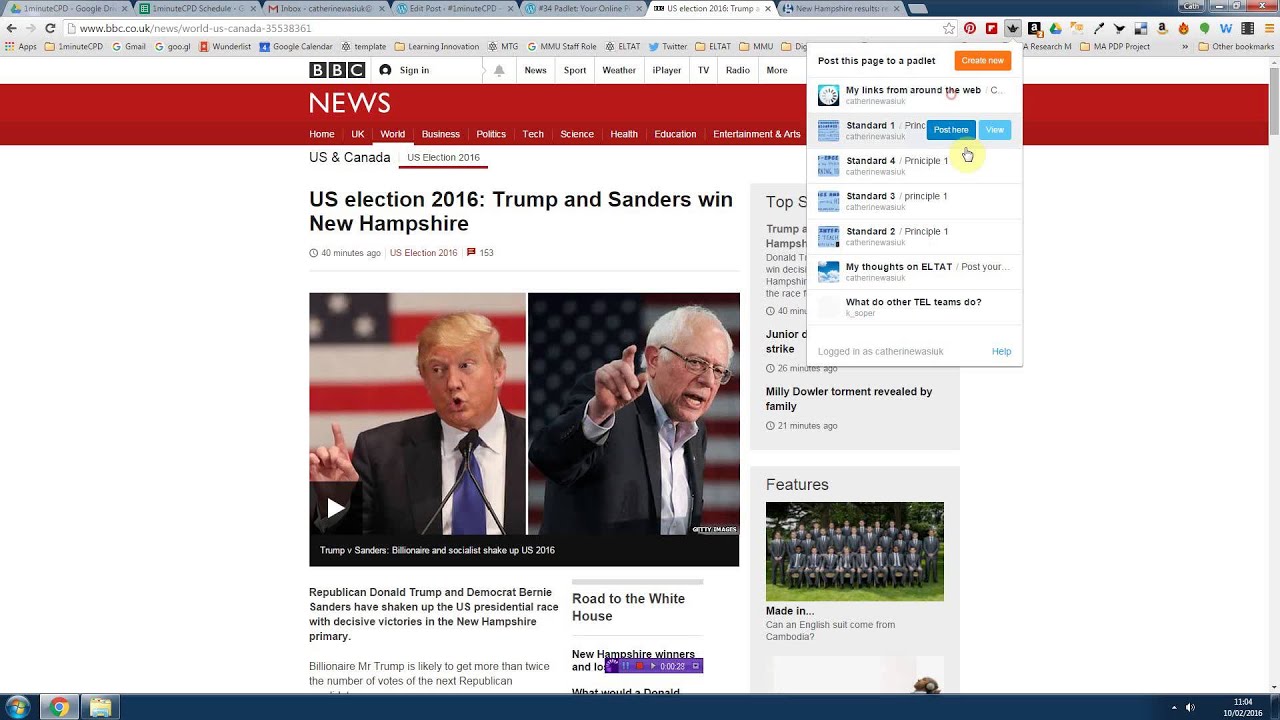Select What do other TEL teams do padlet
Screen dimensions: 1280x720
(x=914, y=307)
